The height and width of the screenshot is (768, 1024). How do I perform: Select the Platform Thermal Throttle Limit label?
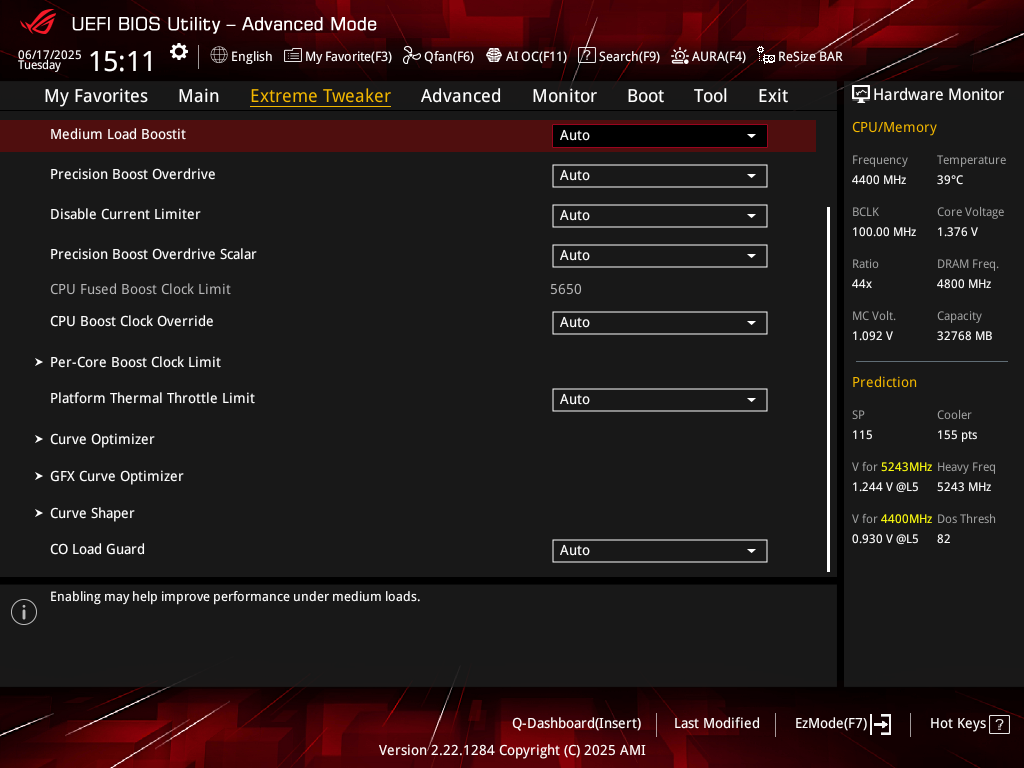point(152,398)
